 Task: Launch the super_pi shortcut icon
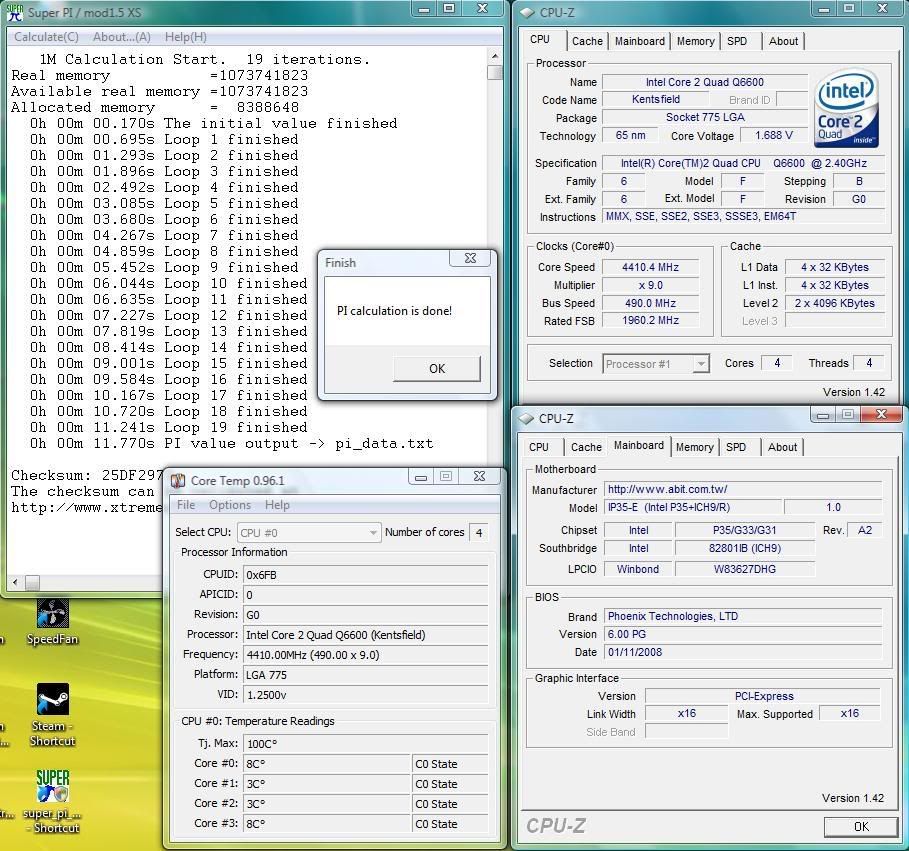[52, 787]
